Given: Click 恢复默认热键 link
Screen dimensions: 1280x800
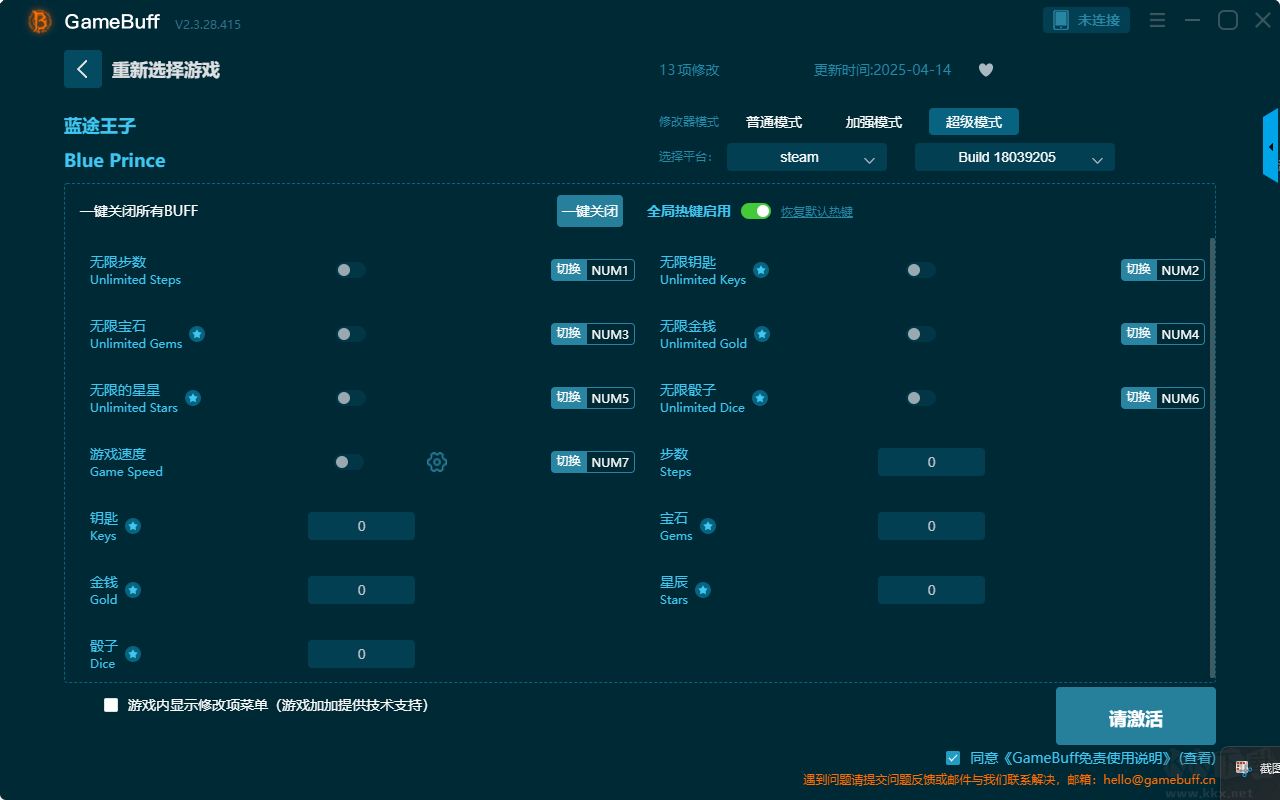Looking at the screenshot, I should tap(817, 212).
